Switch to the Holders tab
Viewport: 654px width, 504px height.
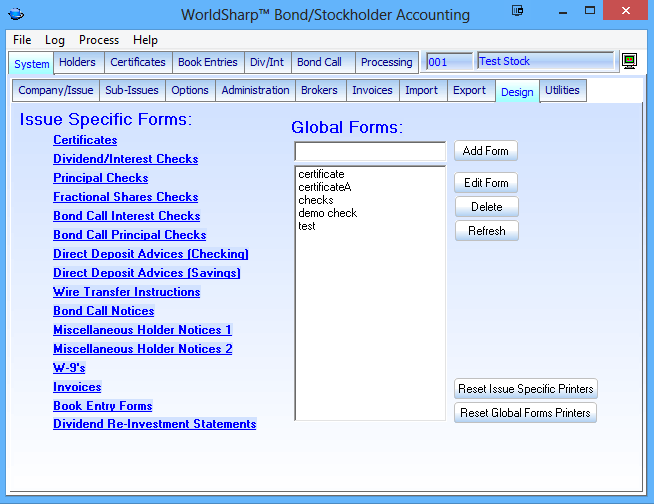77,62
